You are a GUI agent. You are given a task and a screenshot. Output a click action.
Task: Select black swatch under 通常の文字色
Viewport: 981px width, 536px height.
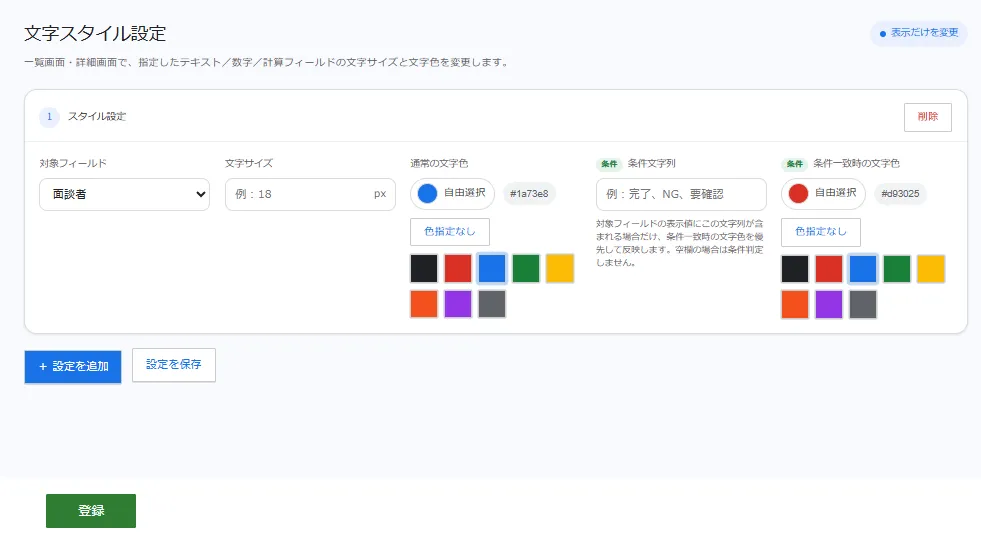pos(424,269)
